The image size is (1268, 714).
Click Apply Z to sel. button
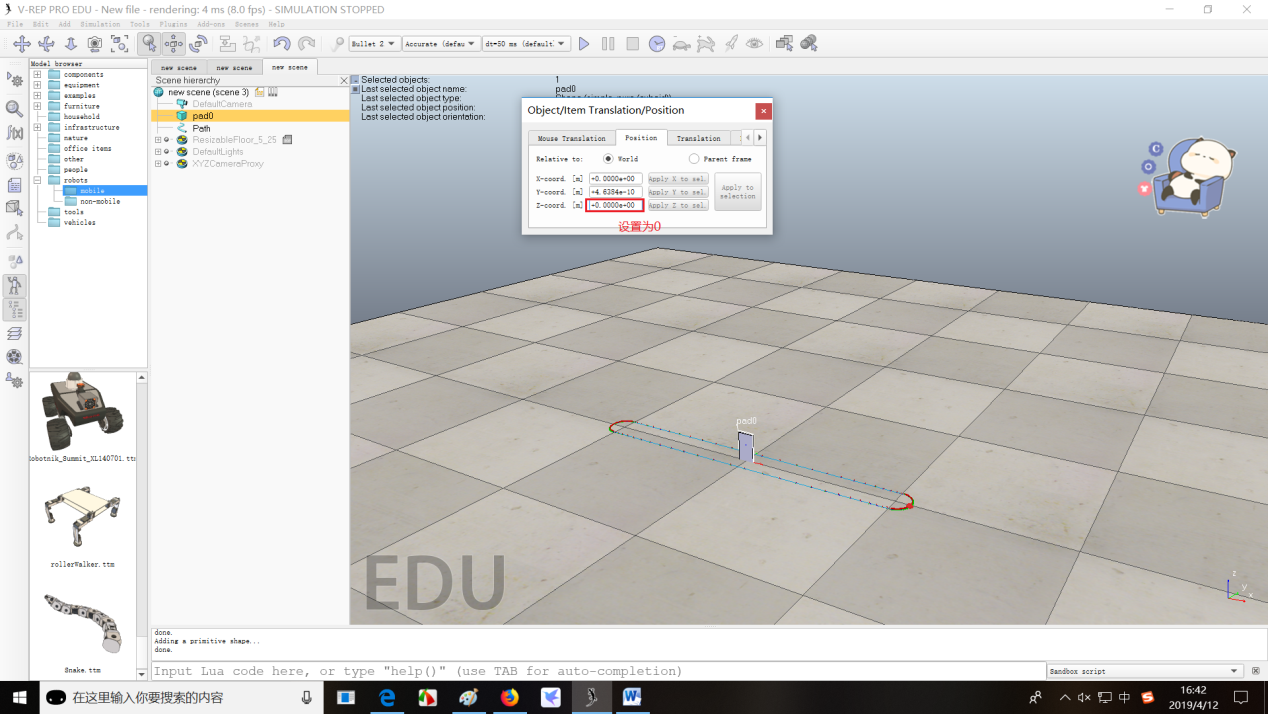coord(677,205)
